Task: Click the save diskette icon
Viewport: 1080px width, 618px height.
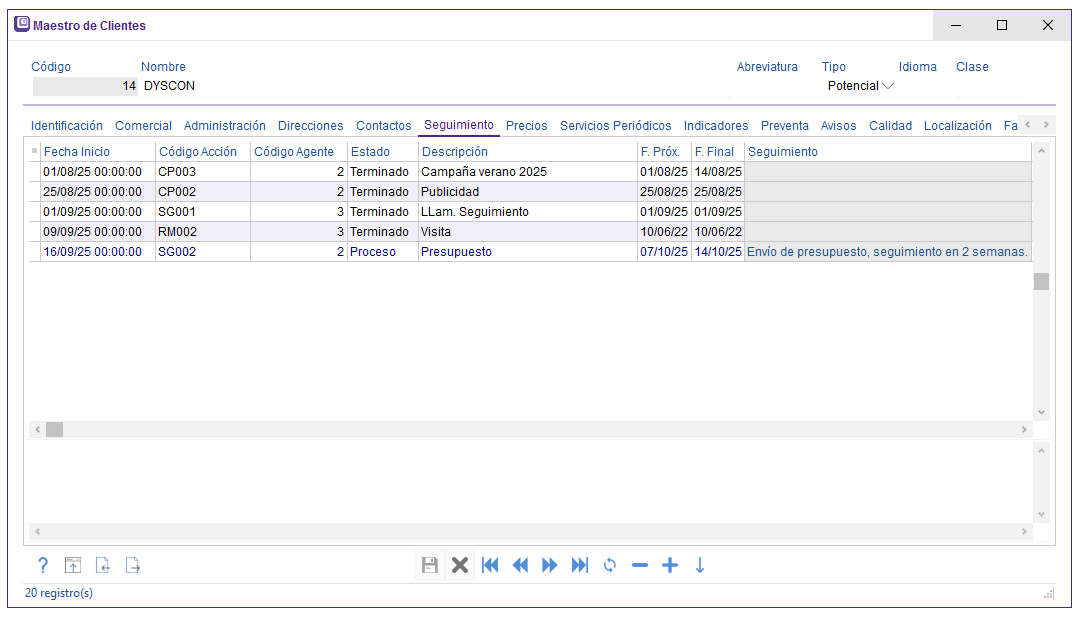Action: pos(430,565)
